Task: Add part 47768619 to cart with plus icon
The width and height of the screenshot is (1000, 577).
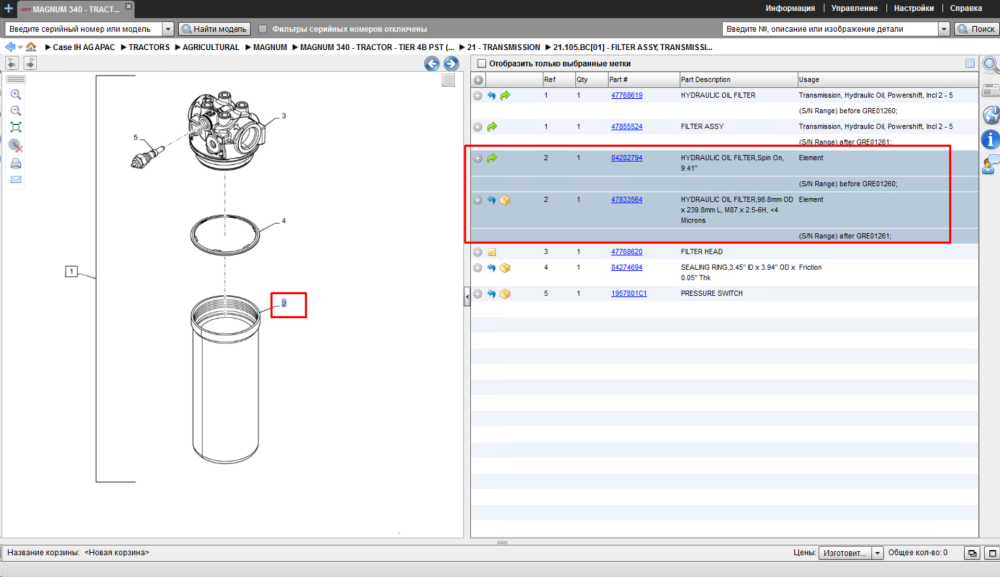Action: click(x=478, y=96)
